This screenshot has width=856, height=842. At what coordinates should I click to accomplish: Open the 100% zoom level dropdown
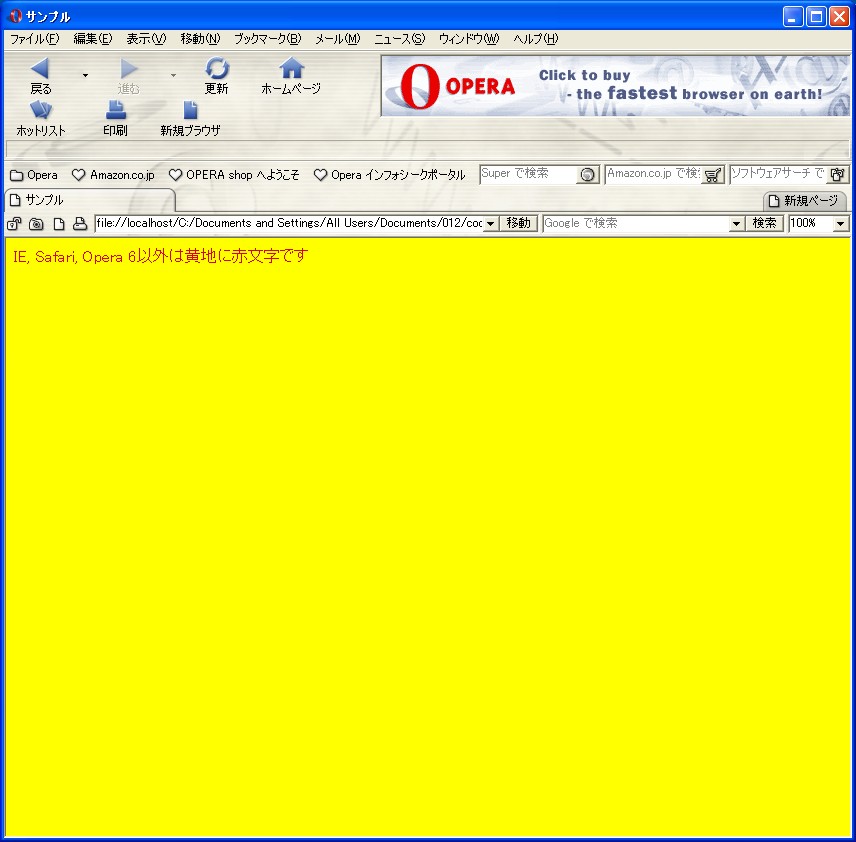coord(840,224)
